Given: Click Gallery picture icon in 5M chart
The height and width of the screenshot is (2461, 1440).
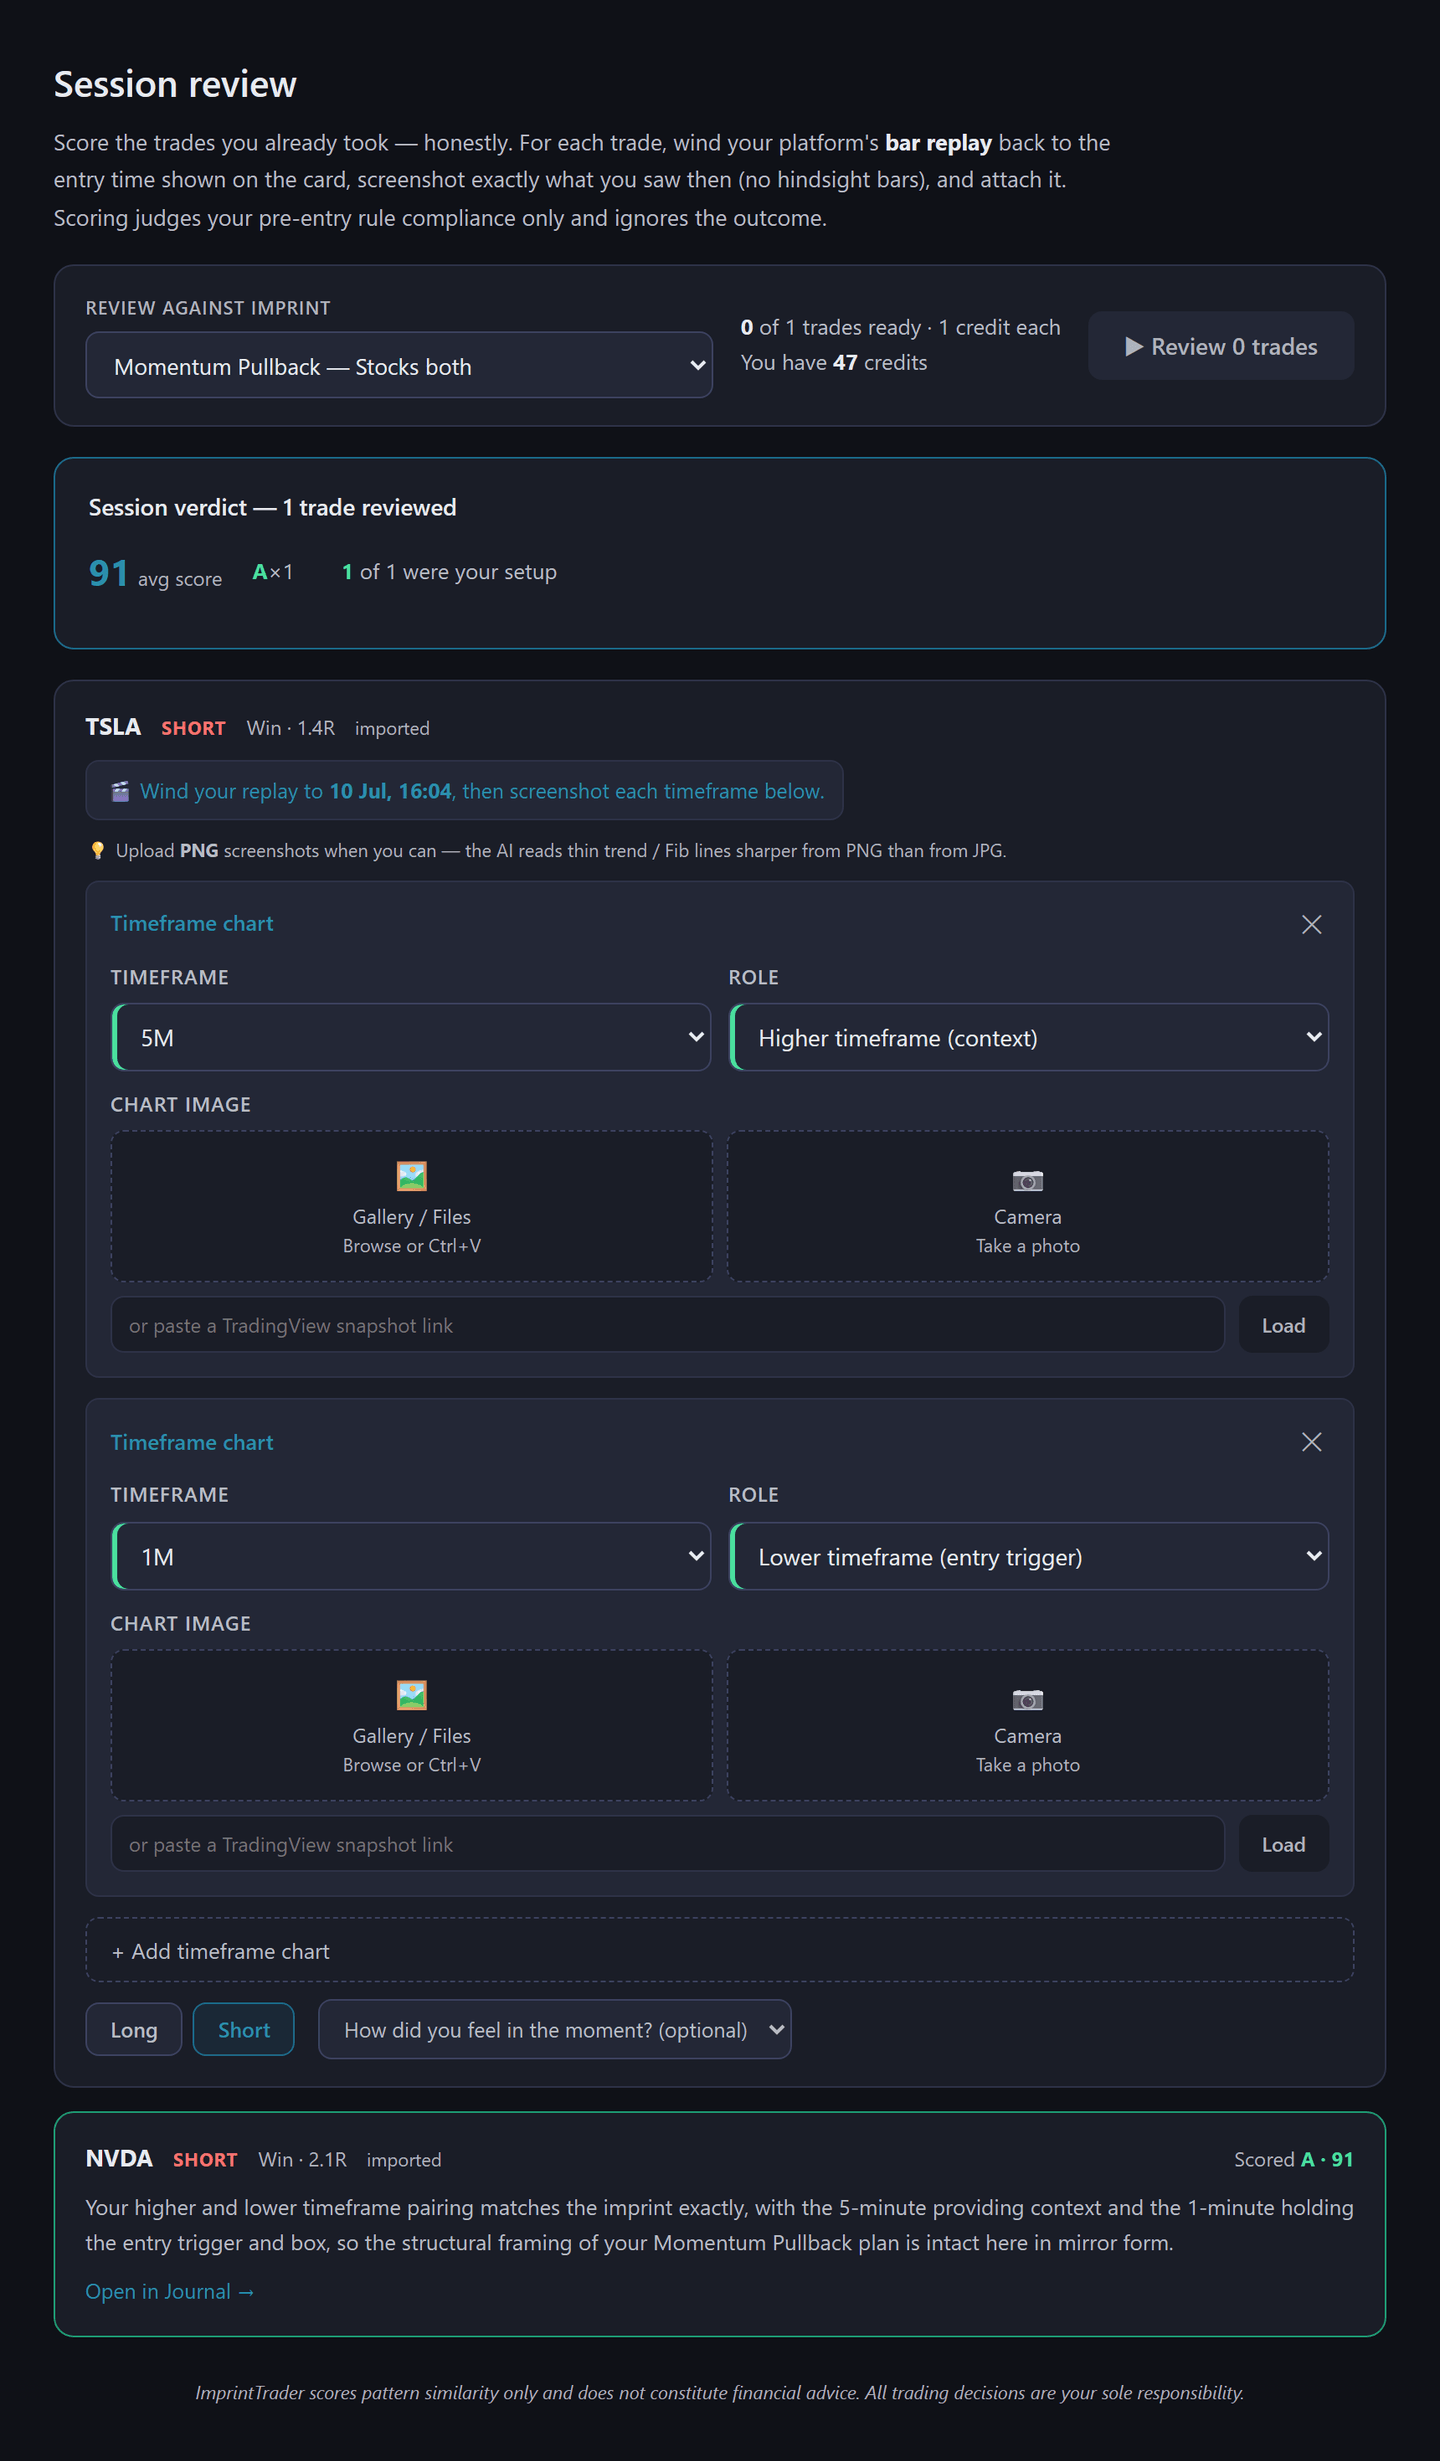Looking at the screenshot, I should pyautogui.click(x=412, y=1175).
